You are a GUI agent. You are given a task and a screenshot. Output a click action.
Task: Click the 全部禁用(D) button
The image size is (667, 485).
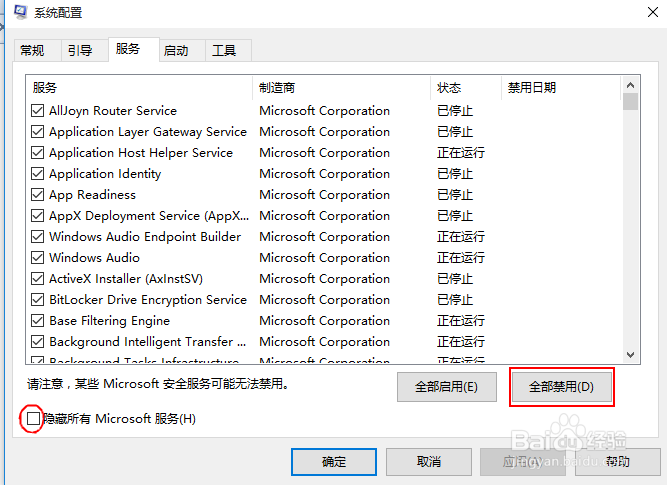pyautogui.click(x=561, y=387)
